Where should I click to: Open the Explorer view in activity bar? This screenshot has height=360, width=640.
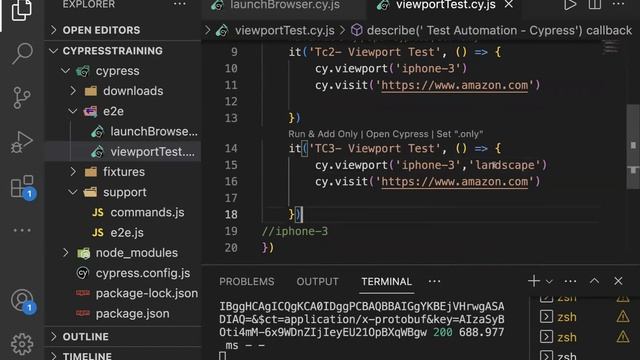tap(21, 10)
